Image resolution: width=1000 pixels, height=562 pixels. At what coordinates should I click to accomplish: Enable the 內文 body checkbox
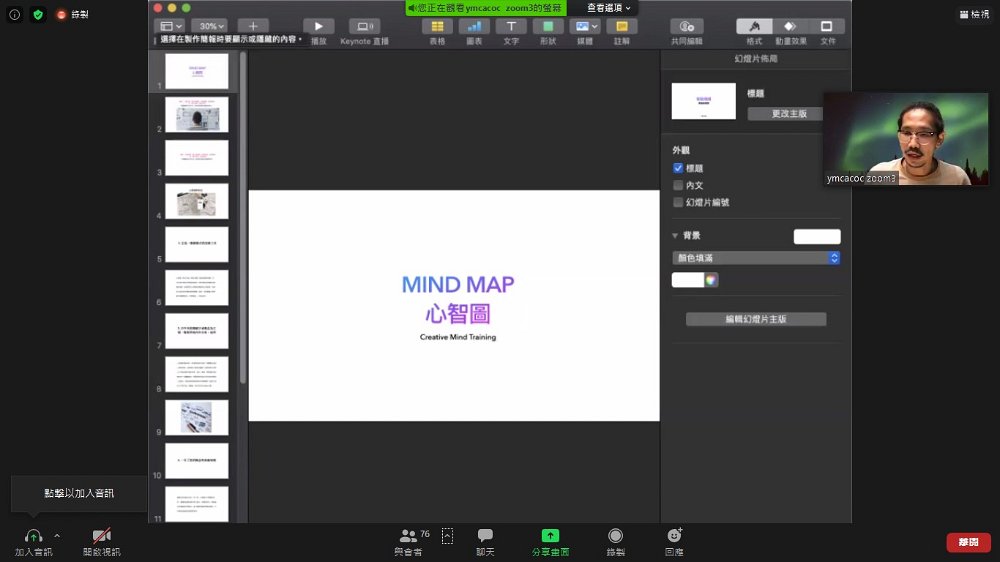tap(678, 186)
